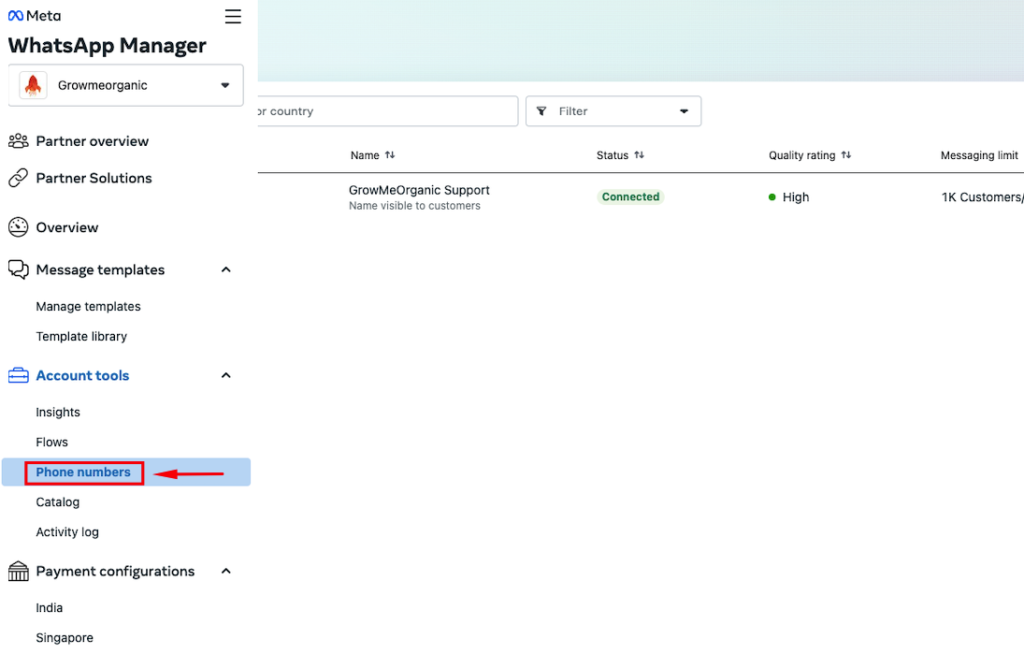
Task: Click the Overview gauge icon
Action: pyautogui.click(x=18, y=227)
